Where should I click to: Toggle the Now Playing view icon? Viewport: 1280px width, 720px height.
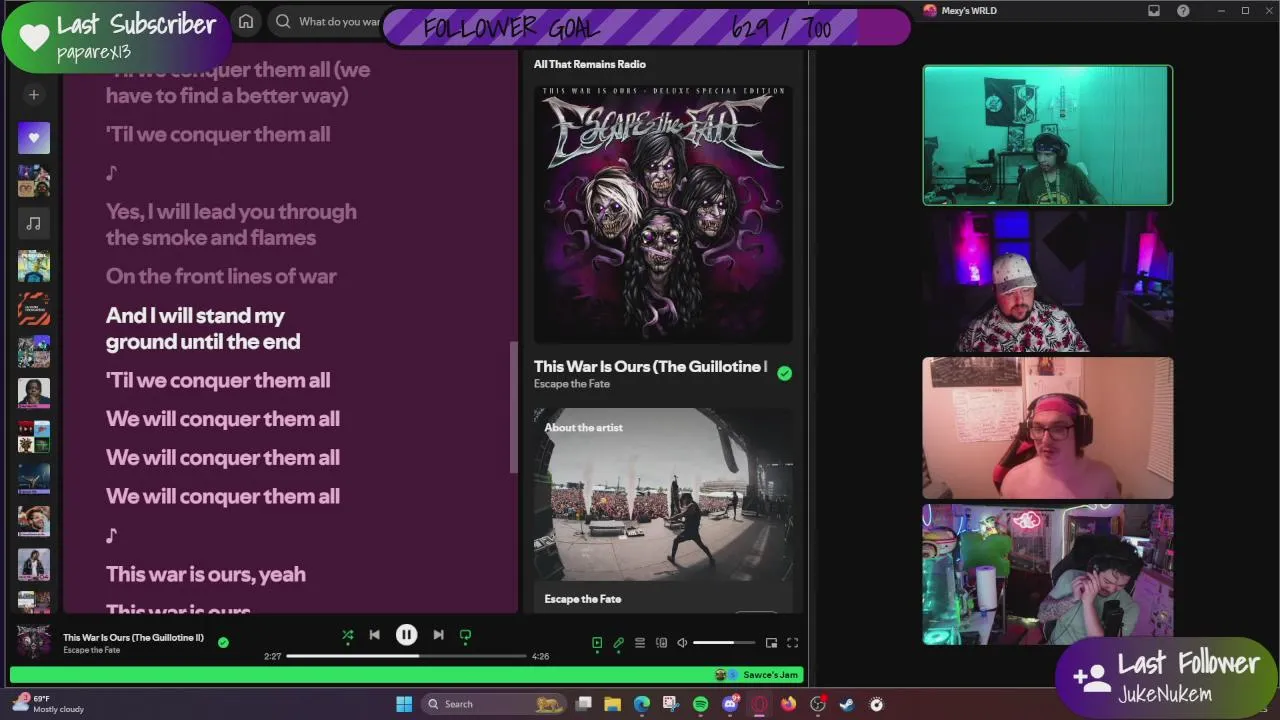597,643
